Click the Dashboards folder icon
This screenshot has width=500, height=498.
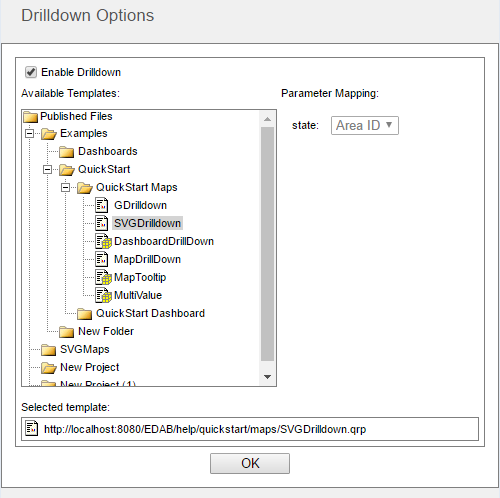(x=67, y=152)
